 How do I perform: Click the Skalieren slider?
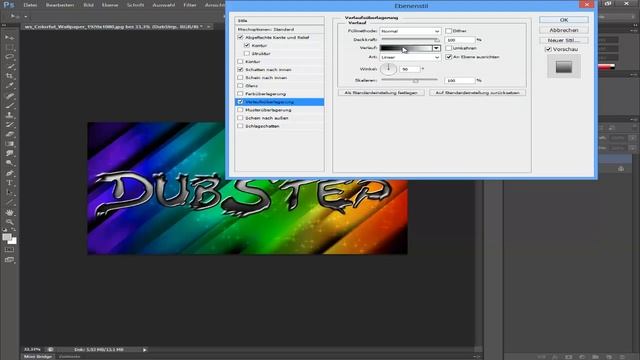(410, 80)
